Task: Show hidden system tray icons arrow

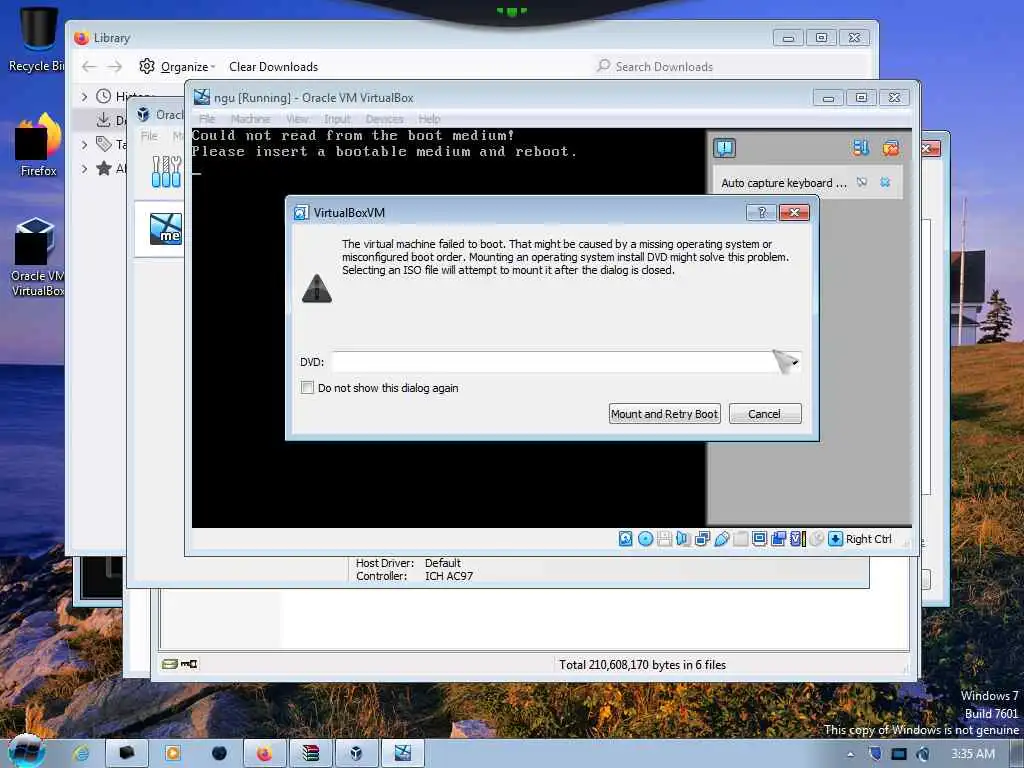Action: click(x=850, y=754)
